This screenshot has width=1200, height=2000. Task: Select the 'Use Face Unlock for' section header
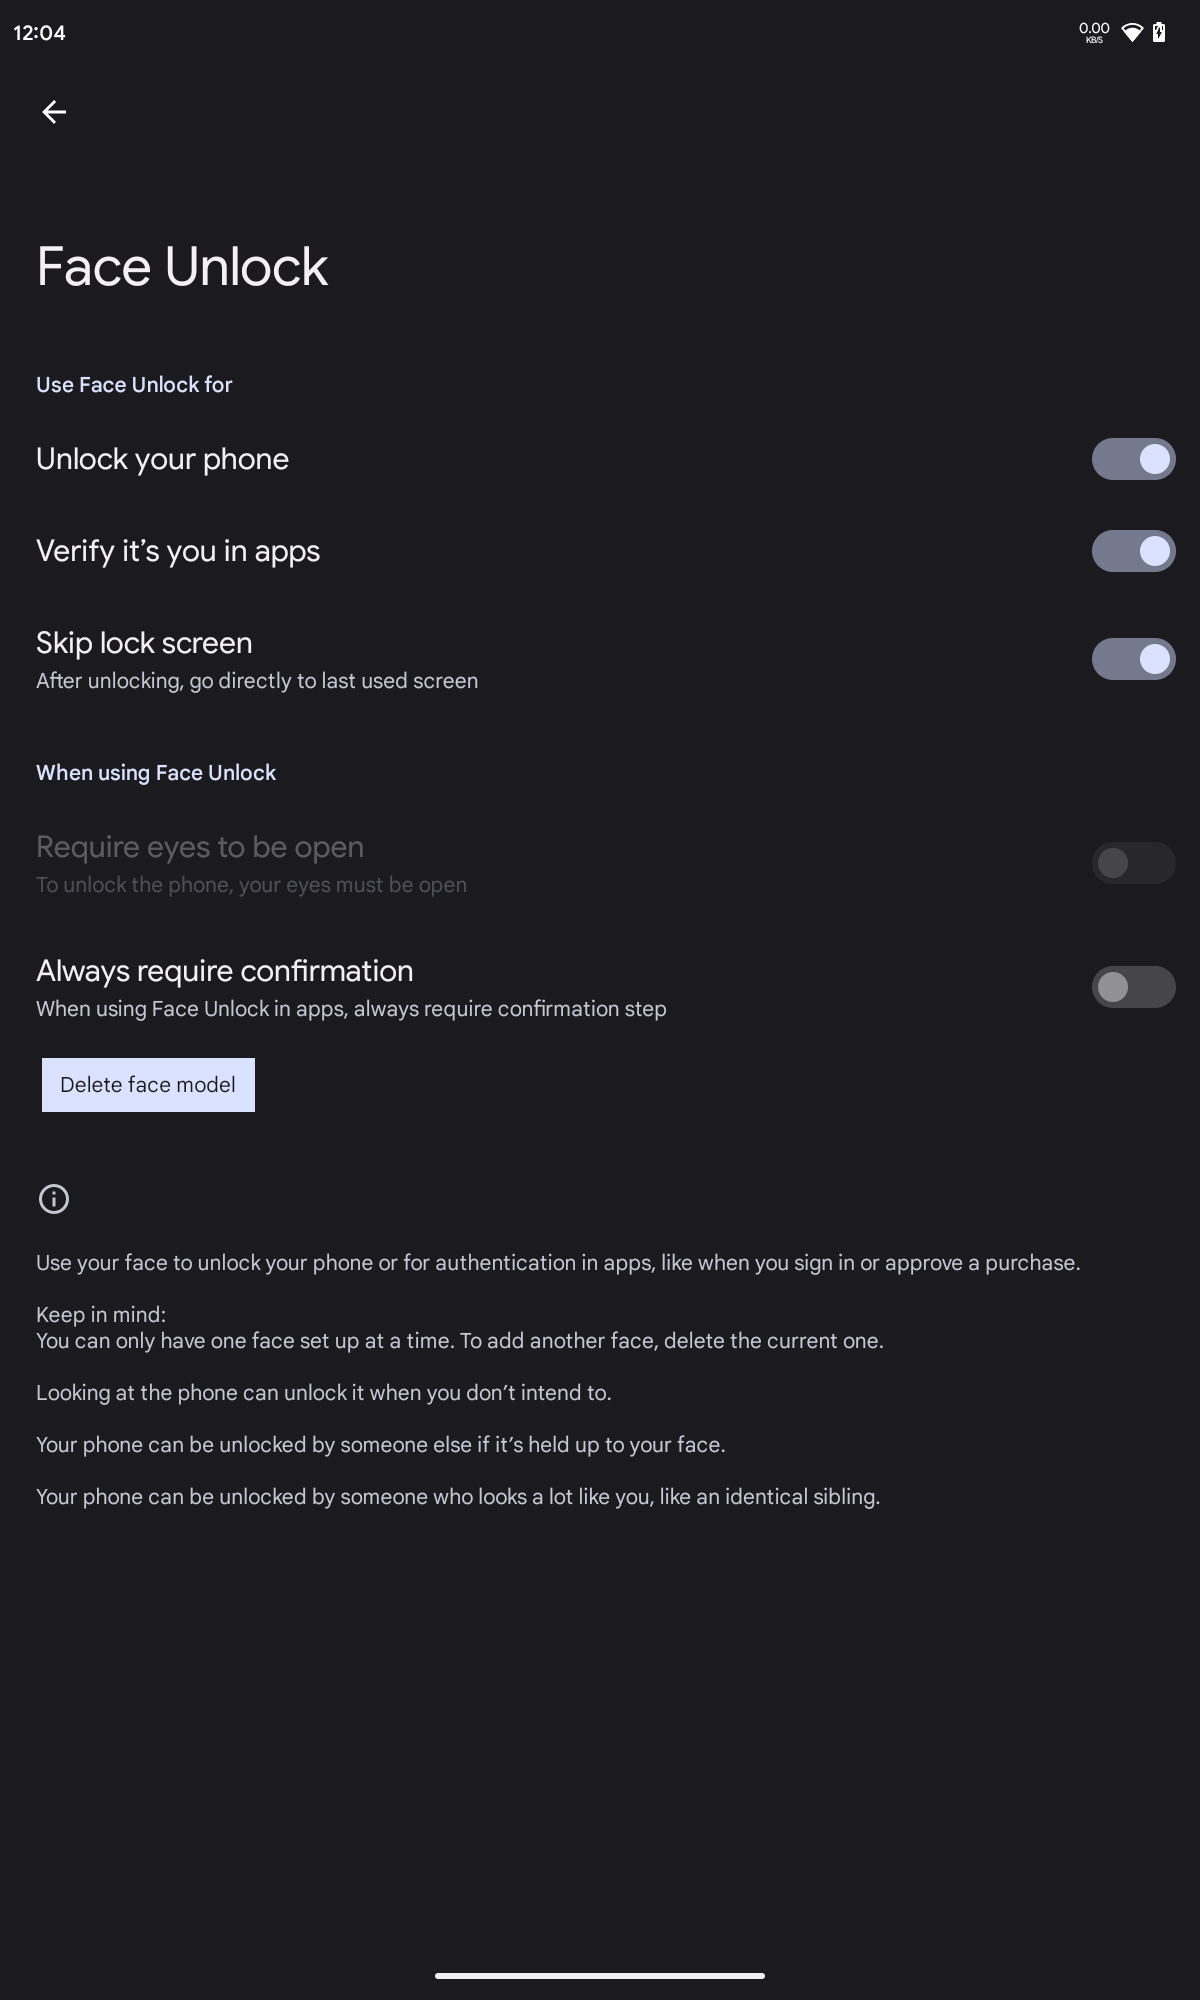coord(134,385)
